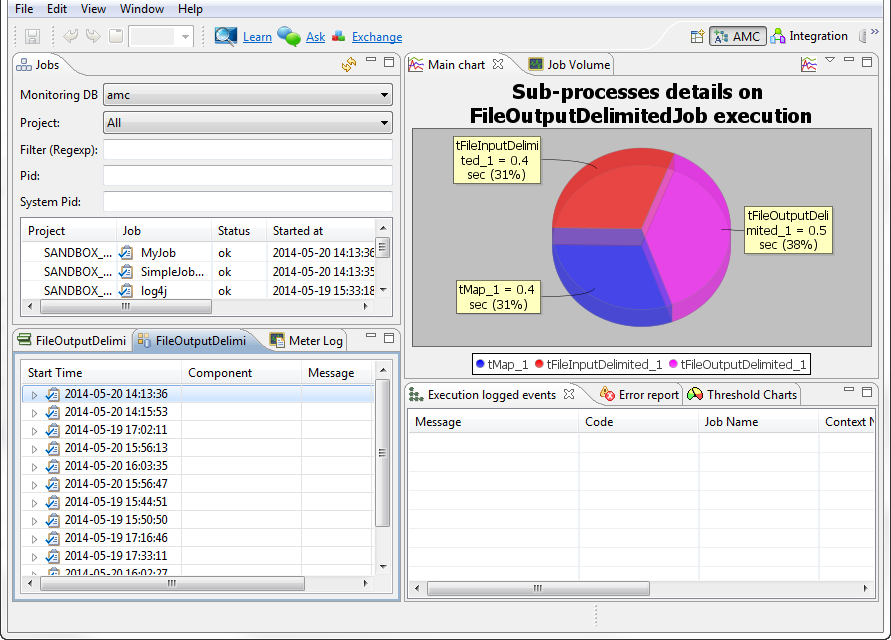The image size is (891, 640).
Task: Click the refresh icon in Jobs panel
Action: tap(348, 65)
